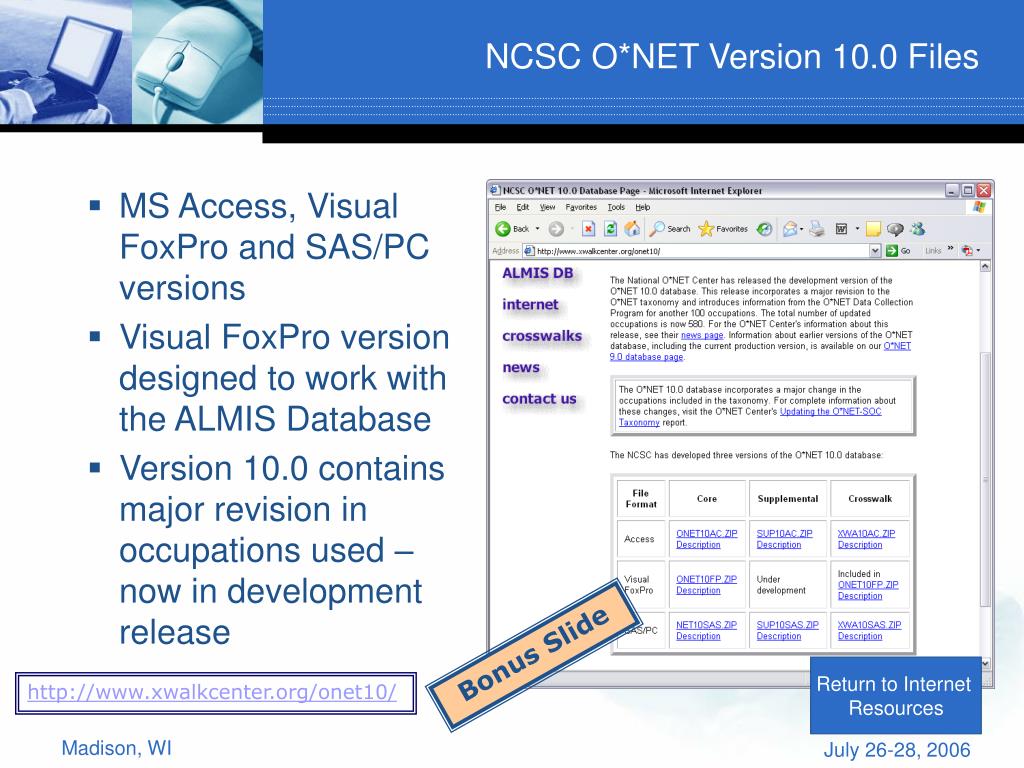Download ONET10FP.ZIP in Core column
Viewport: 1024px width, 768px height.
[x=707, y=579]
